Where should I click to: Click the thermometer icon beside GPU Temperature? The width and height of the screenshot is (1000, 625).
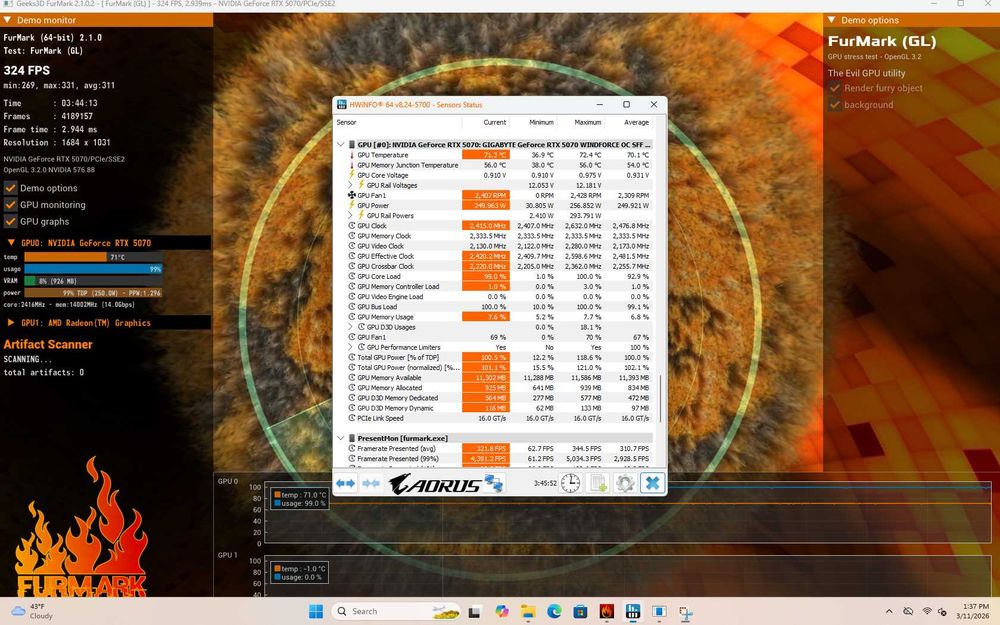point(351,155)
